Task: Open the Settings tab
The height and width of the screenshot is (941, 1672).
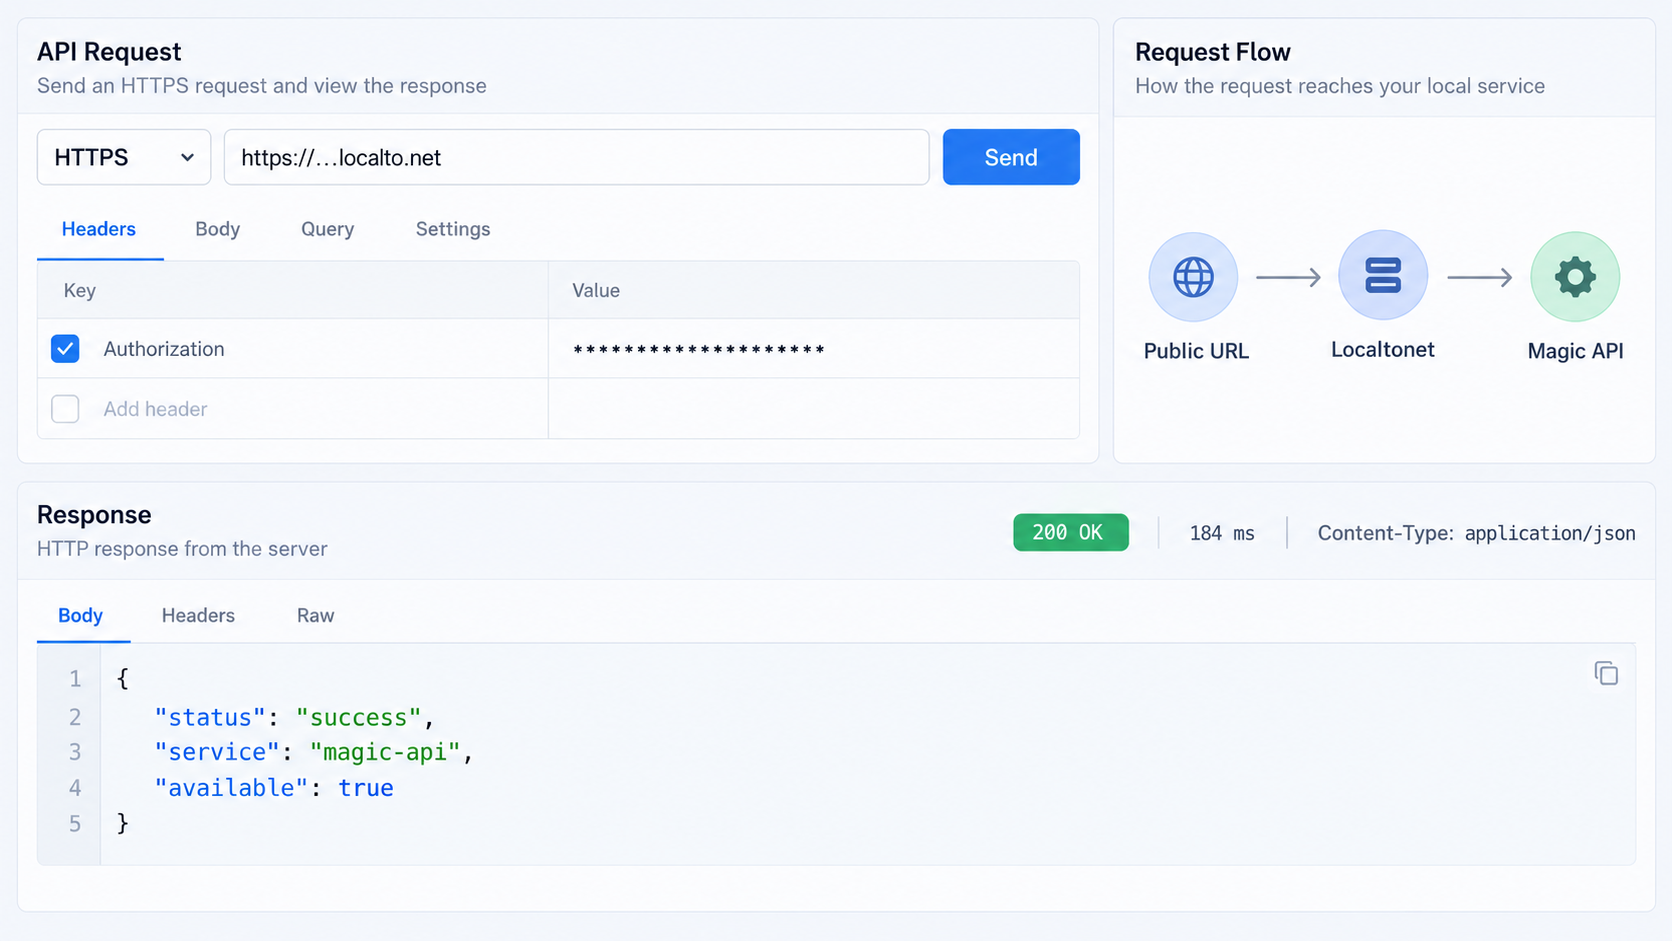Action: [453, 229]
